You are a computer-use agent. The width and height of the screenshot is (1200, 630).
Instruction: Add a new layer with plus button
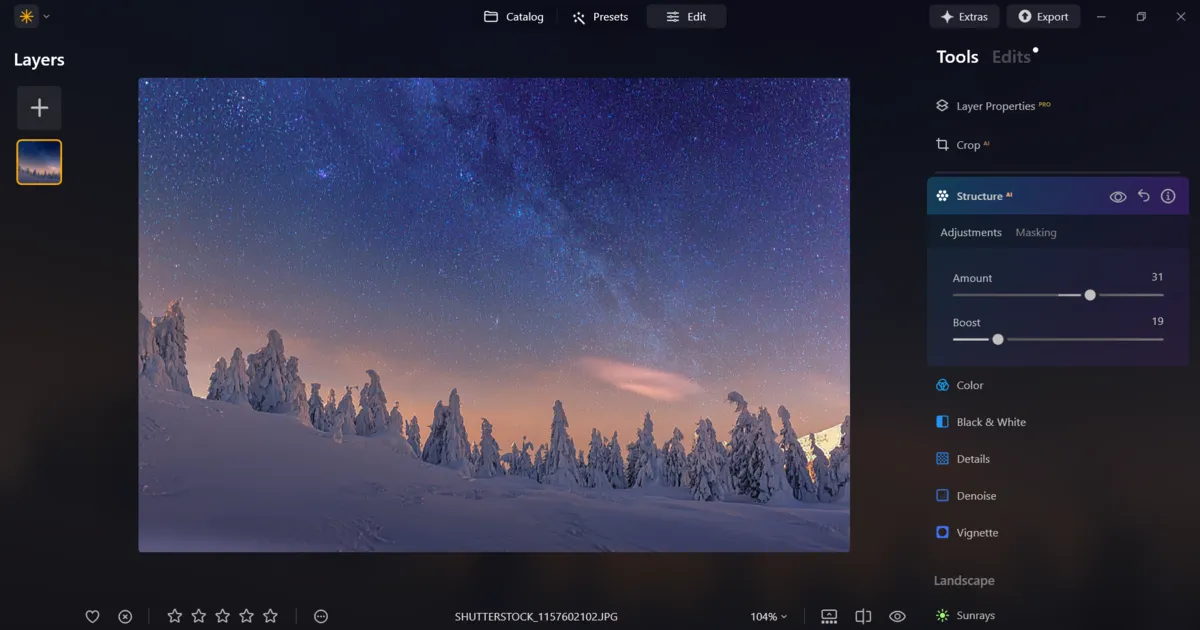tap(39, 108)
